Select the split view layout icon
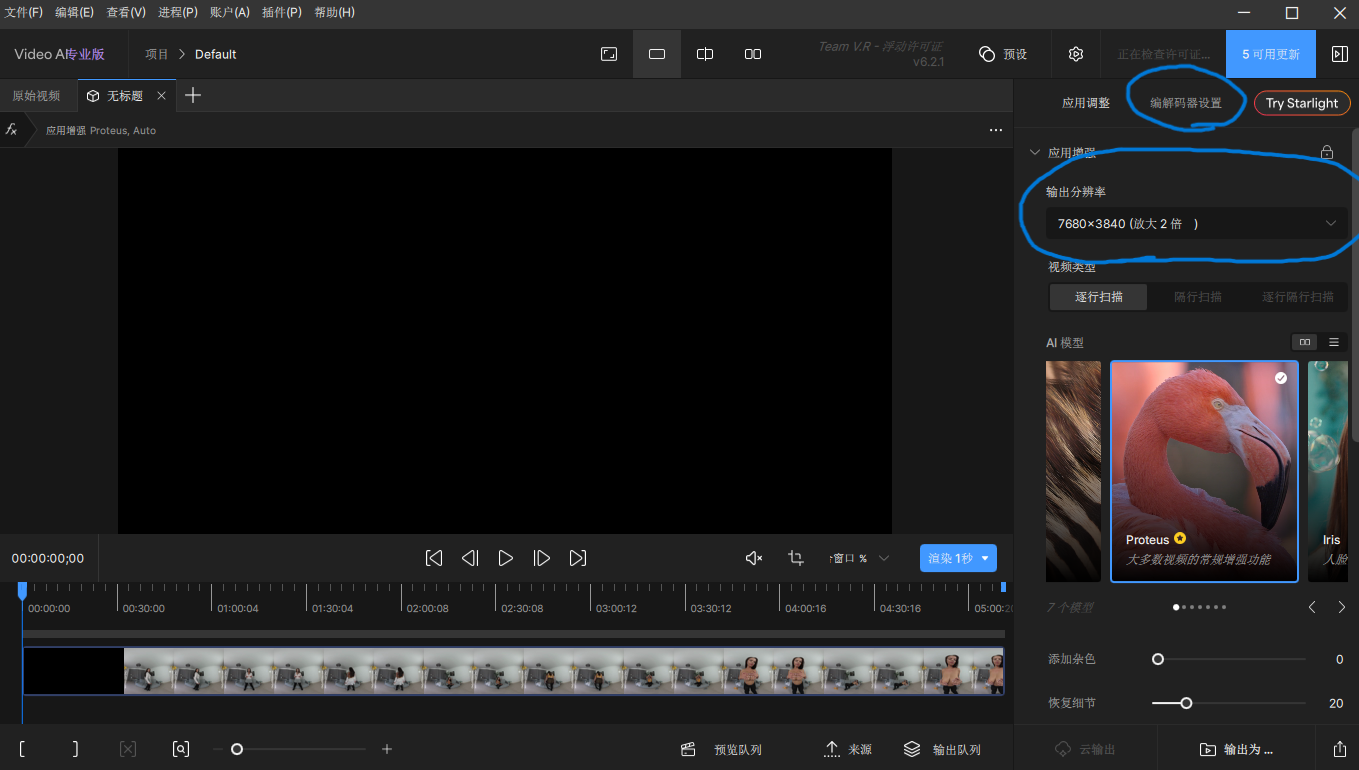 [x=705, y=54]
